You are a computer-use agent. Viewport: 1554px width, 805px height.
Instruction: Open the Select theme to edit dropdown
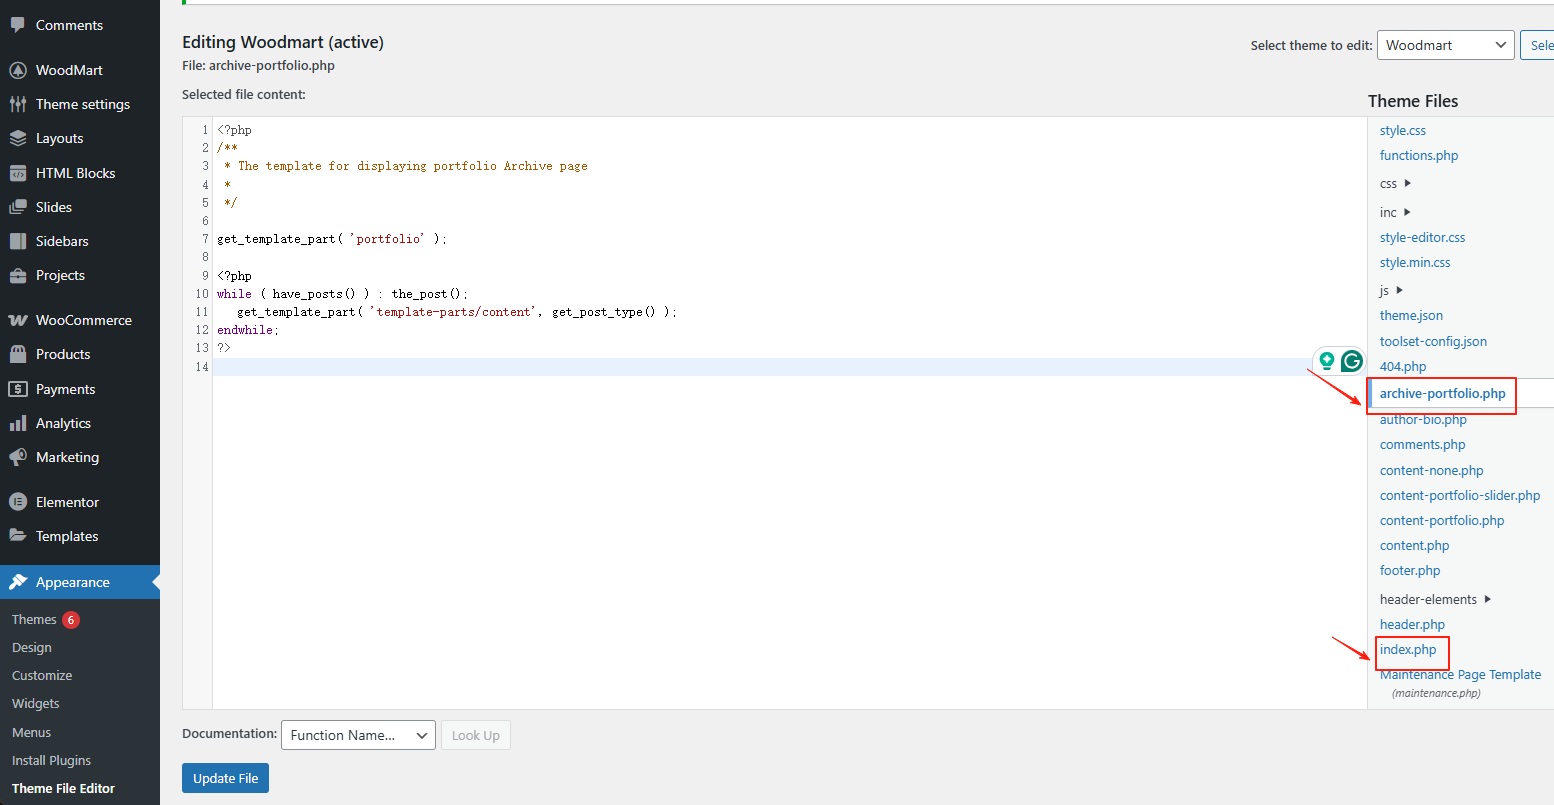[x=1445, y=45]
